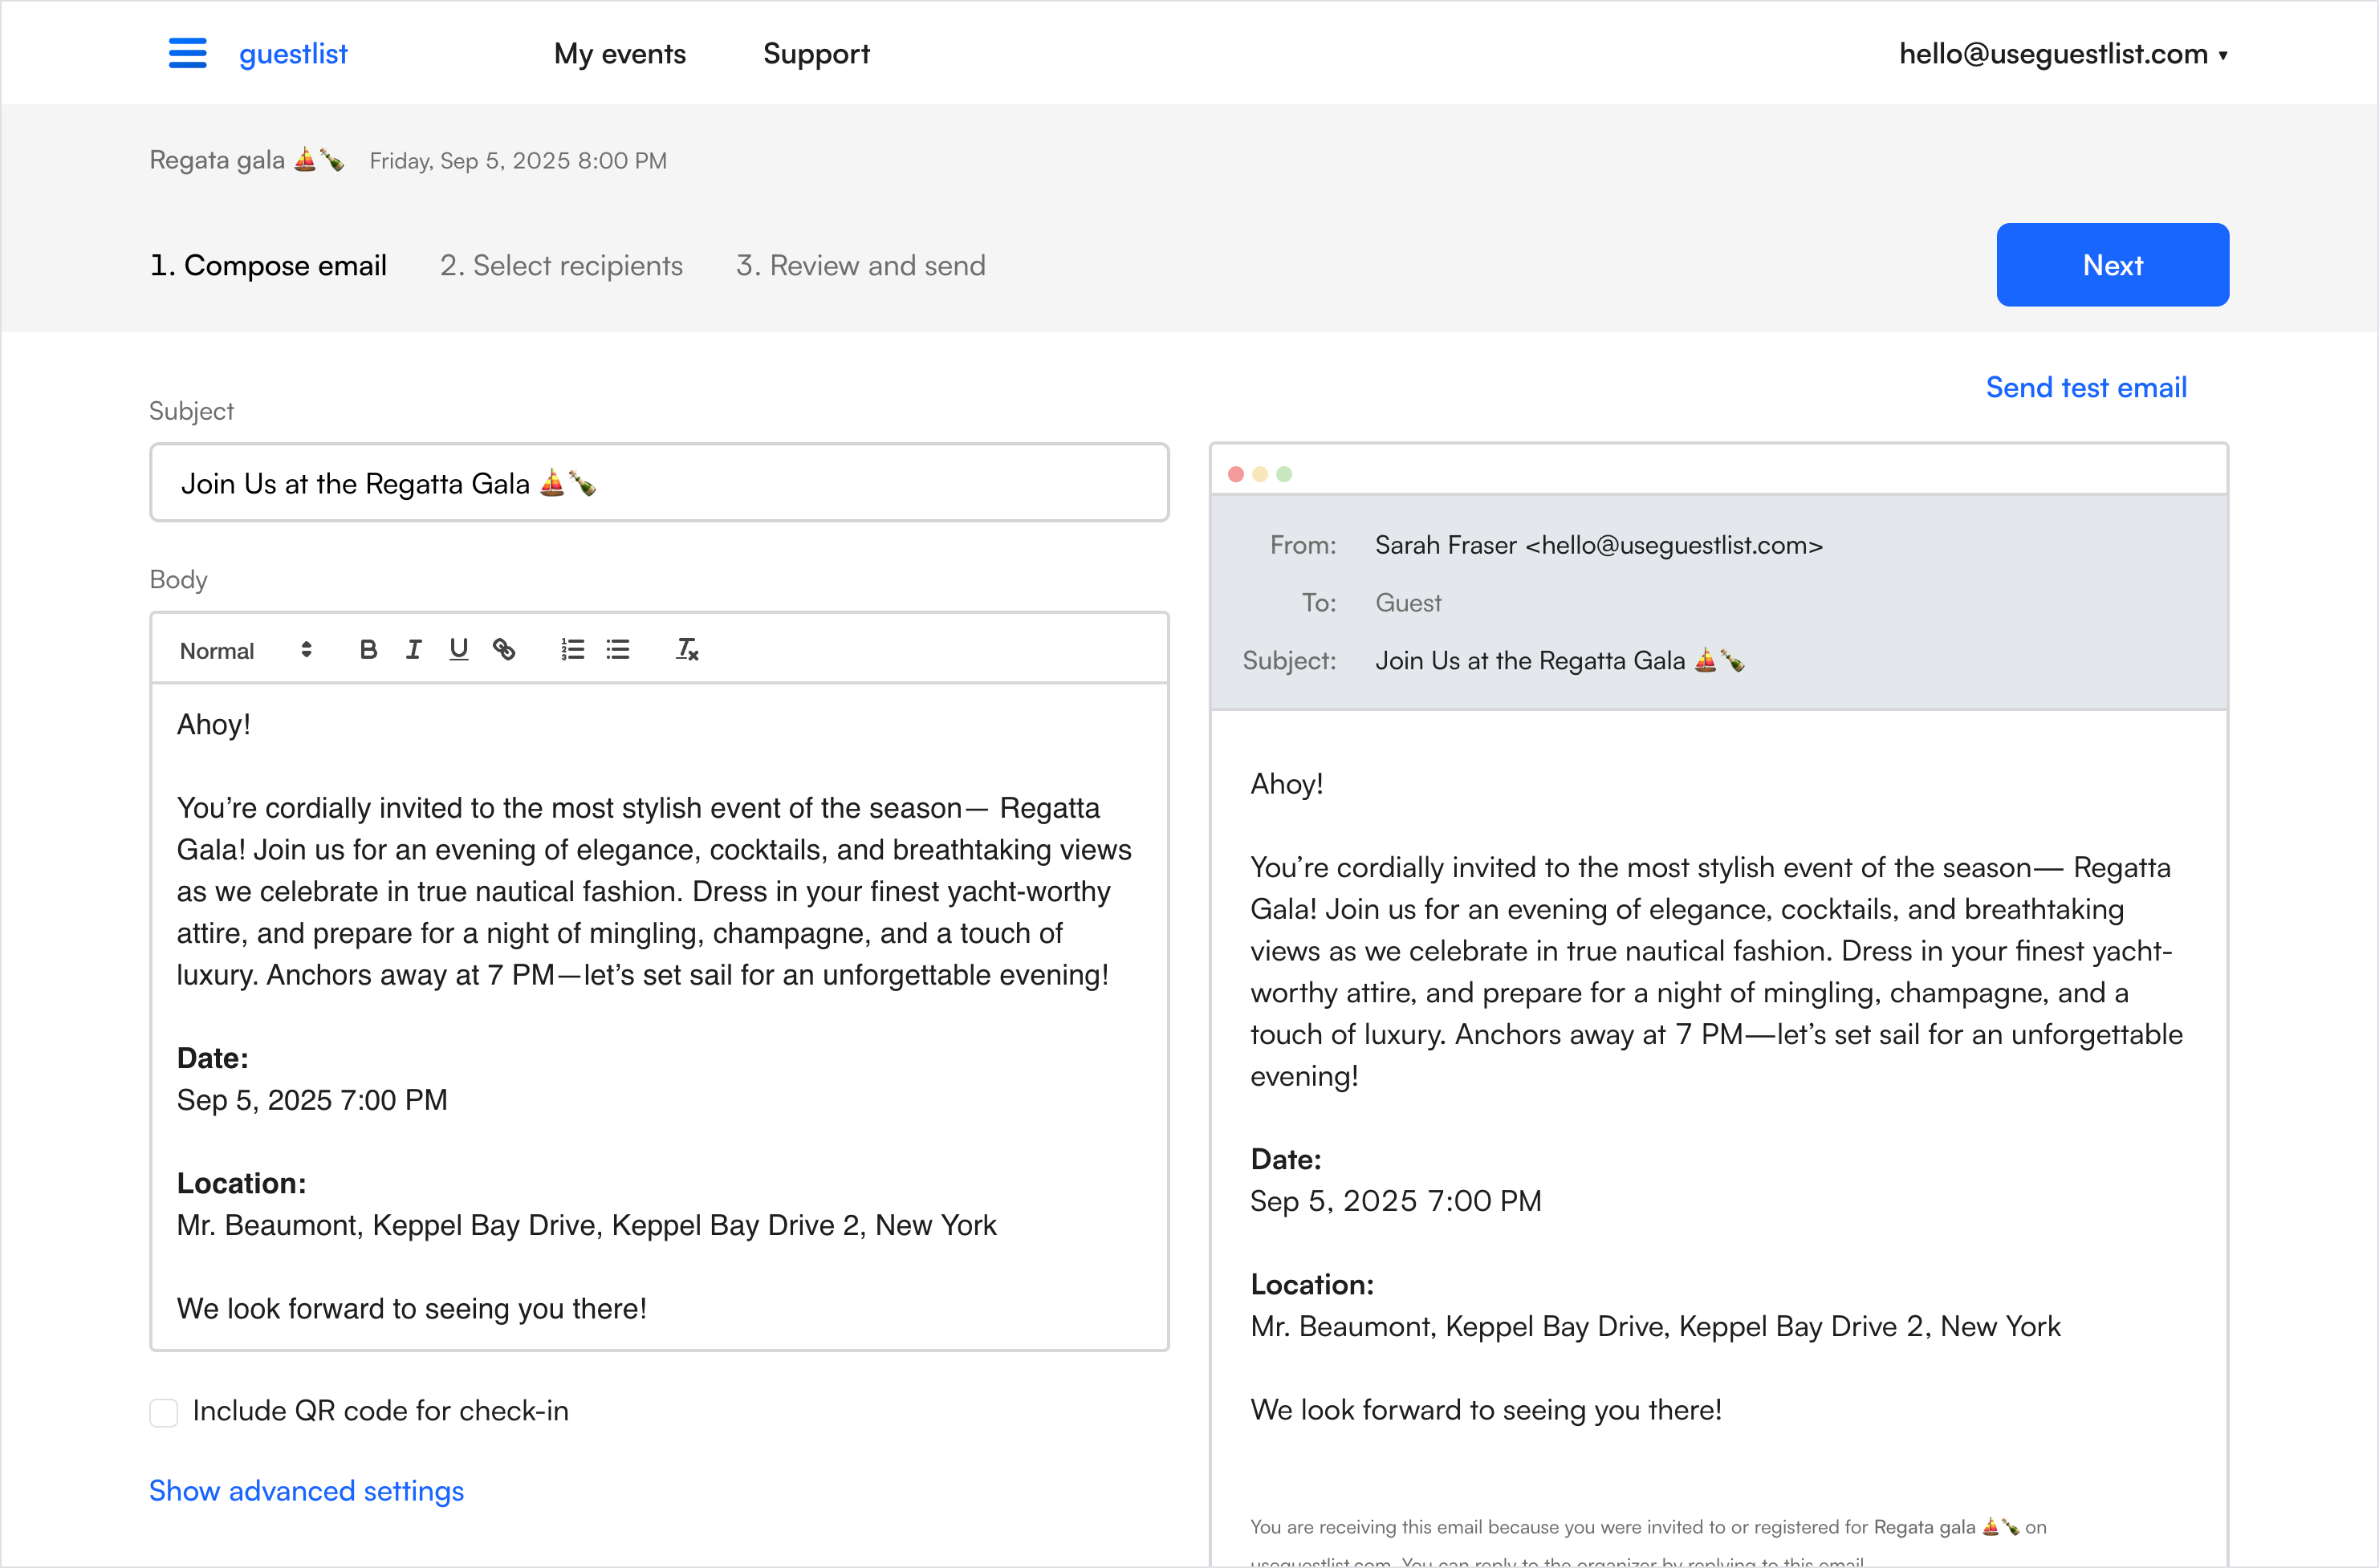2379x1568 pixels.
Task: Switch to Select recipients step
Action: click(x=561, y=266)
